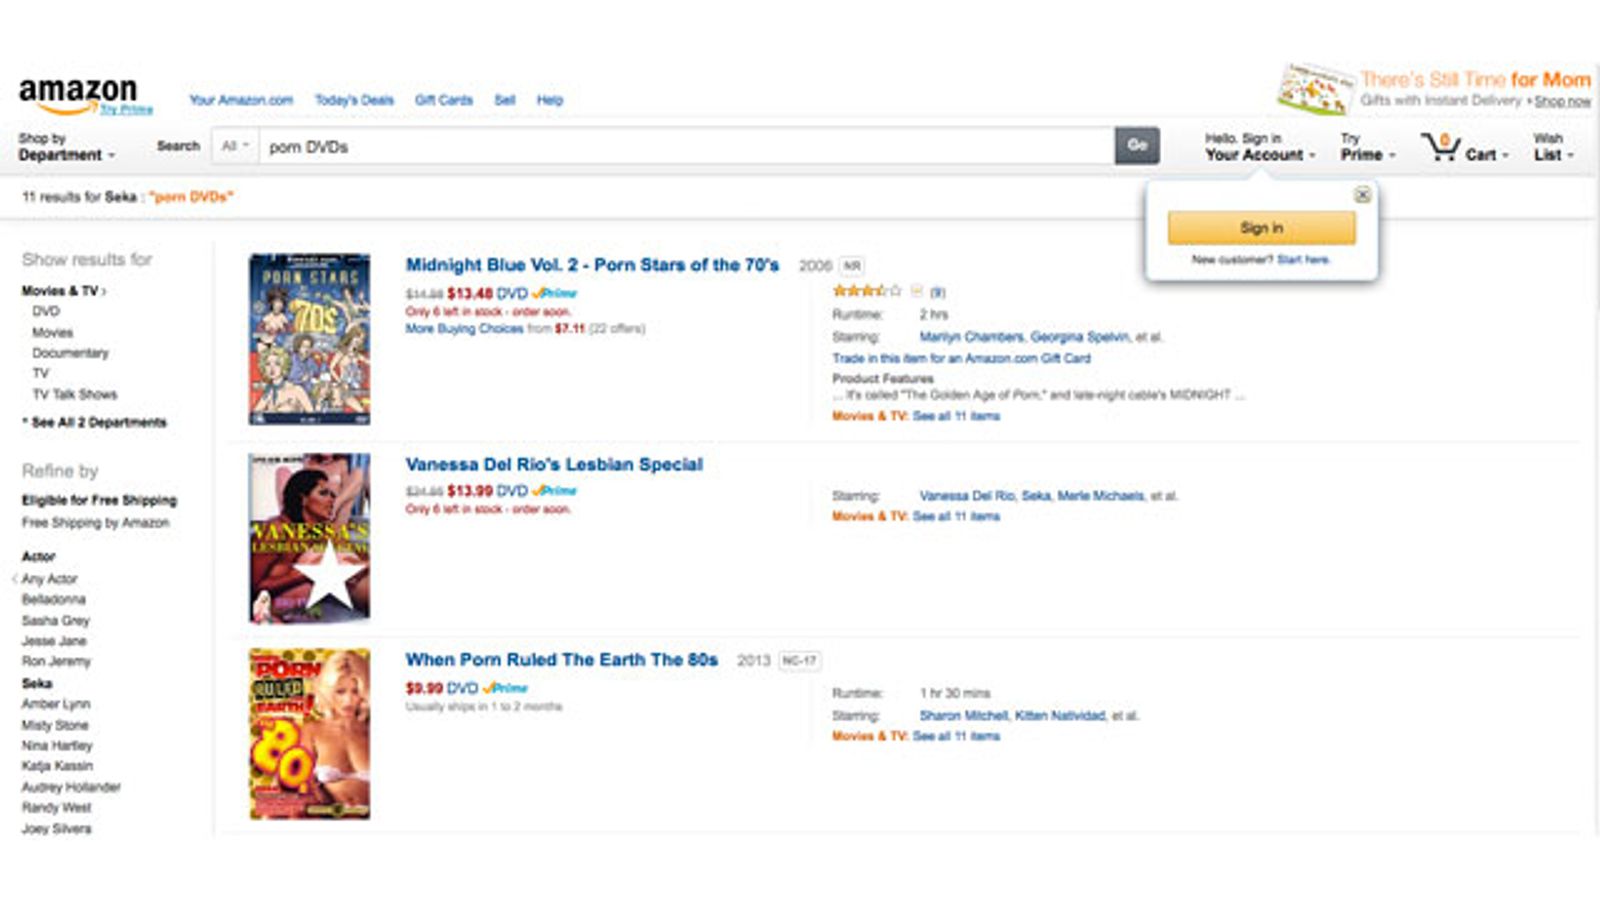Click the Mother's Day gift card banner image
This screenshot has width=1600, height=900.
(x=1315, y=90)
